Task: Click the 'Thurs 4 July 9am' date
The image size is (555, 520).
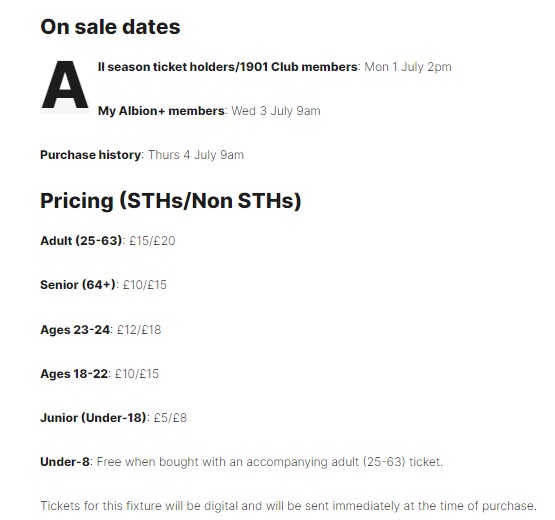Action: 196,155
